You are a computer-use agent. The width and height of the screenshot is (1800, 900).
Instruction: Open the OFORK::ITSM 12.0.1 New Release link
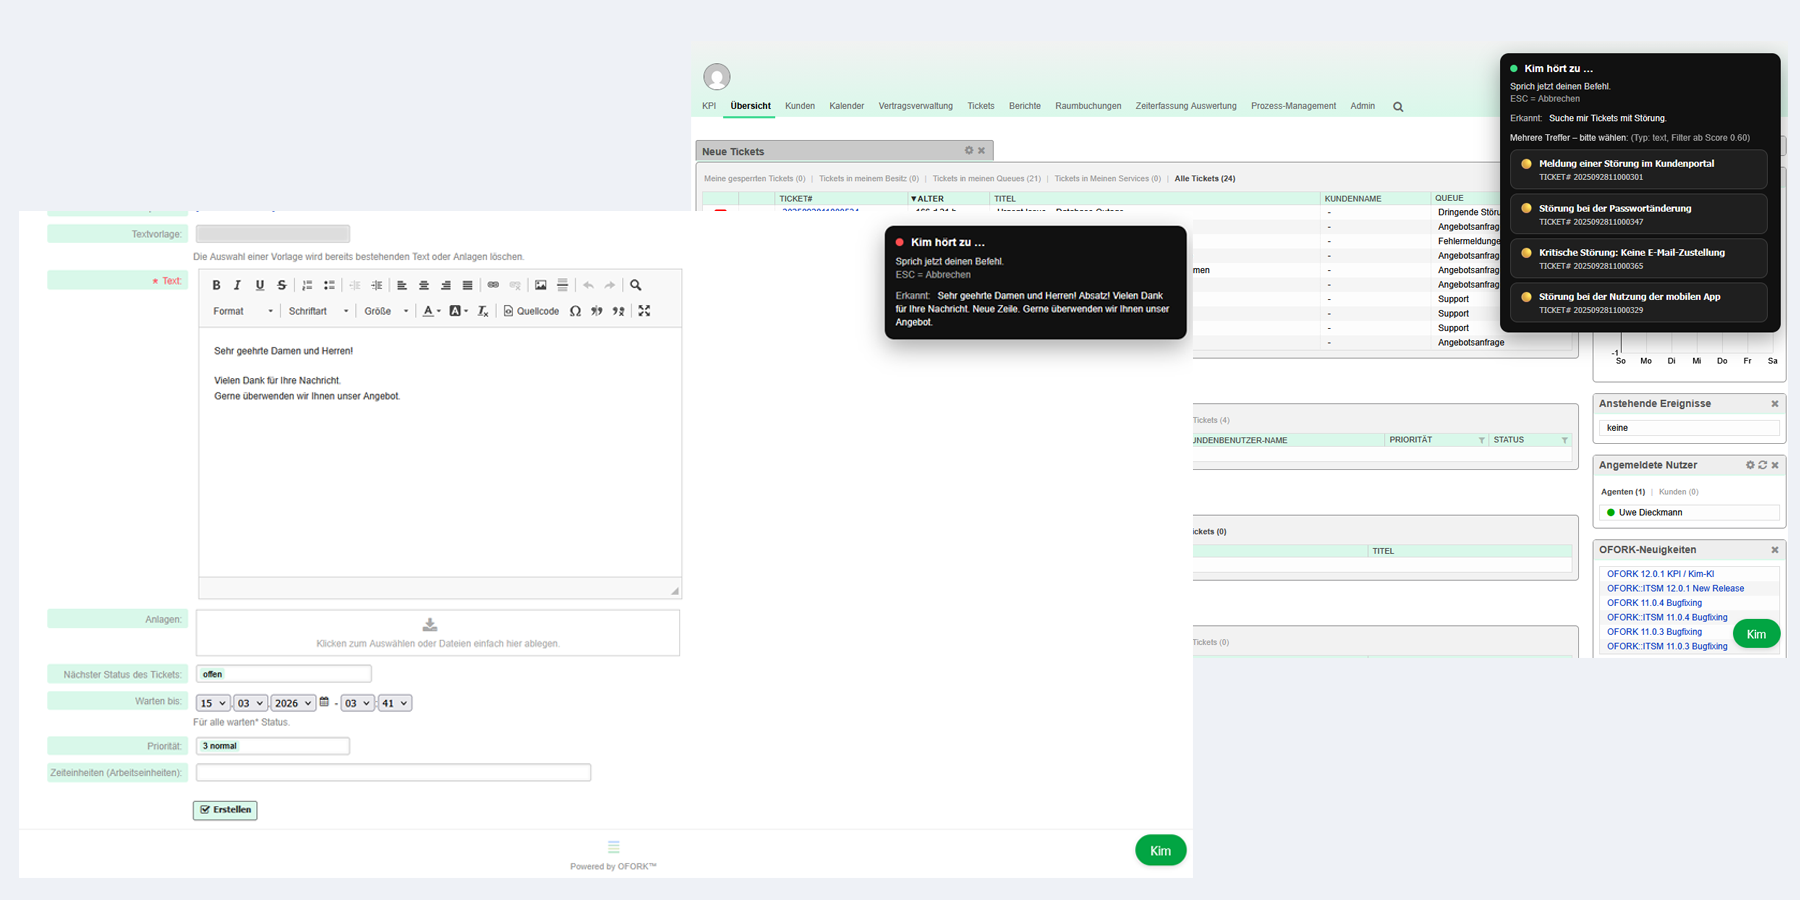[x=1675, y=589]
